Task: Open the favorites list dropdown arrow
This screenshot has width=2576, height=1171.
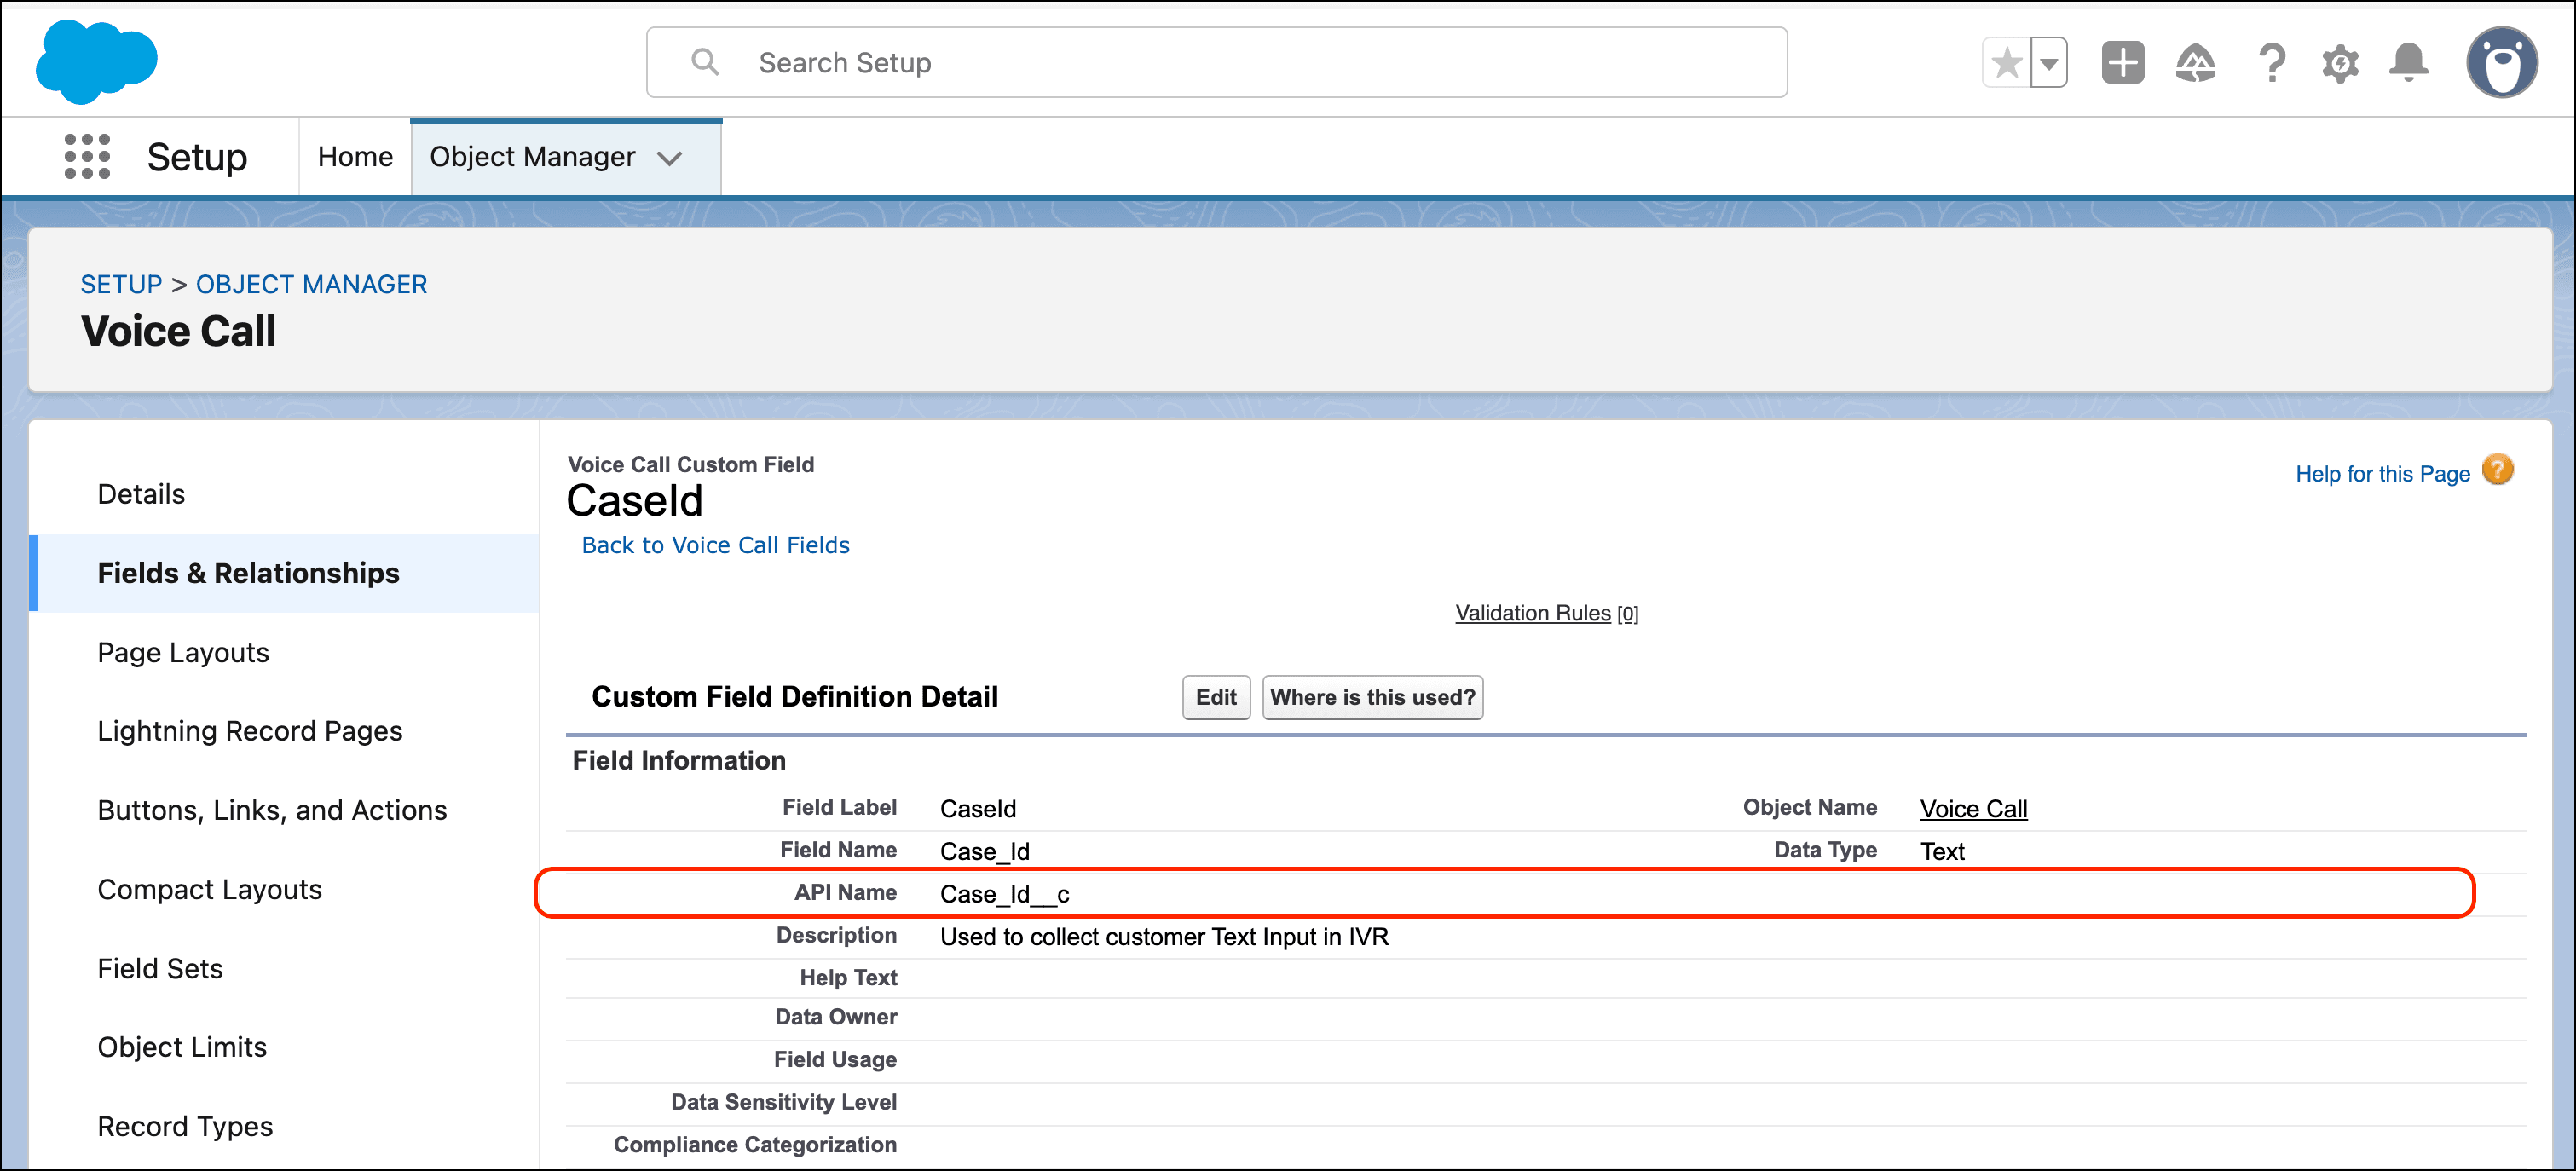Action: point(2049,62)
